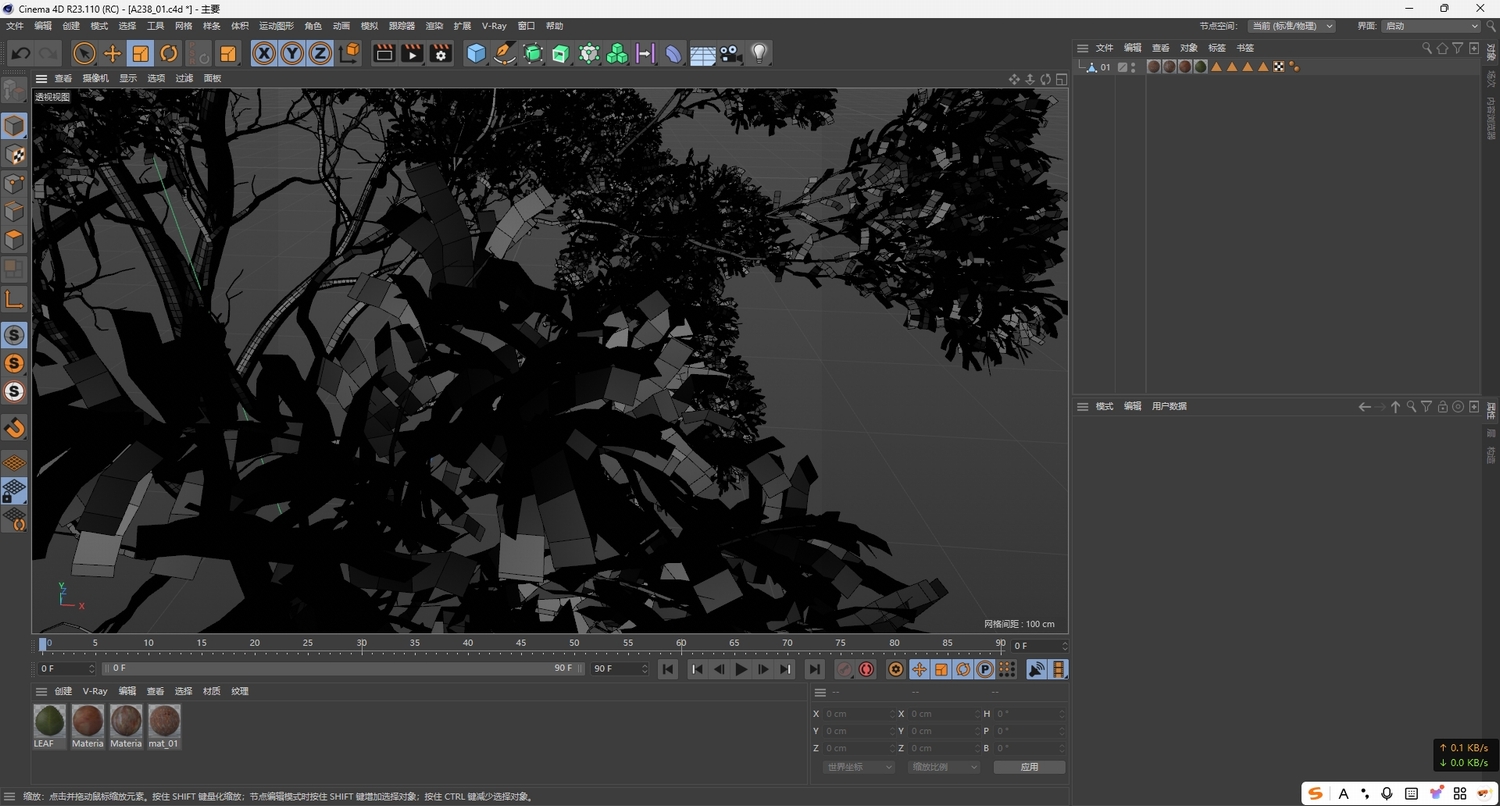The height and width of the screenshot is (806, 1500).
Task: Open the 缩放比例 dropdown in coordinates panel
Action: [941, 766]
